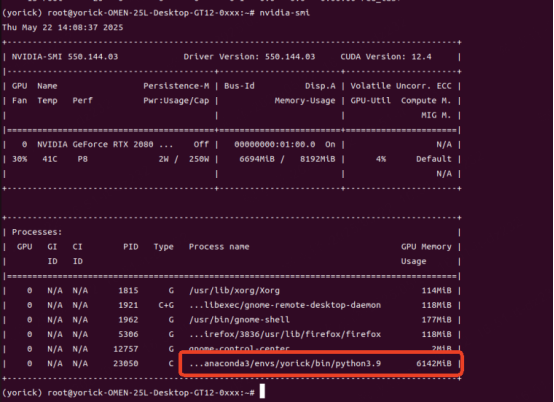
Task: Click the fan speed value 30%
Action: tap(19, 159)
